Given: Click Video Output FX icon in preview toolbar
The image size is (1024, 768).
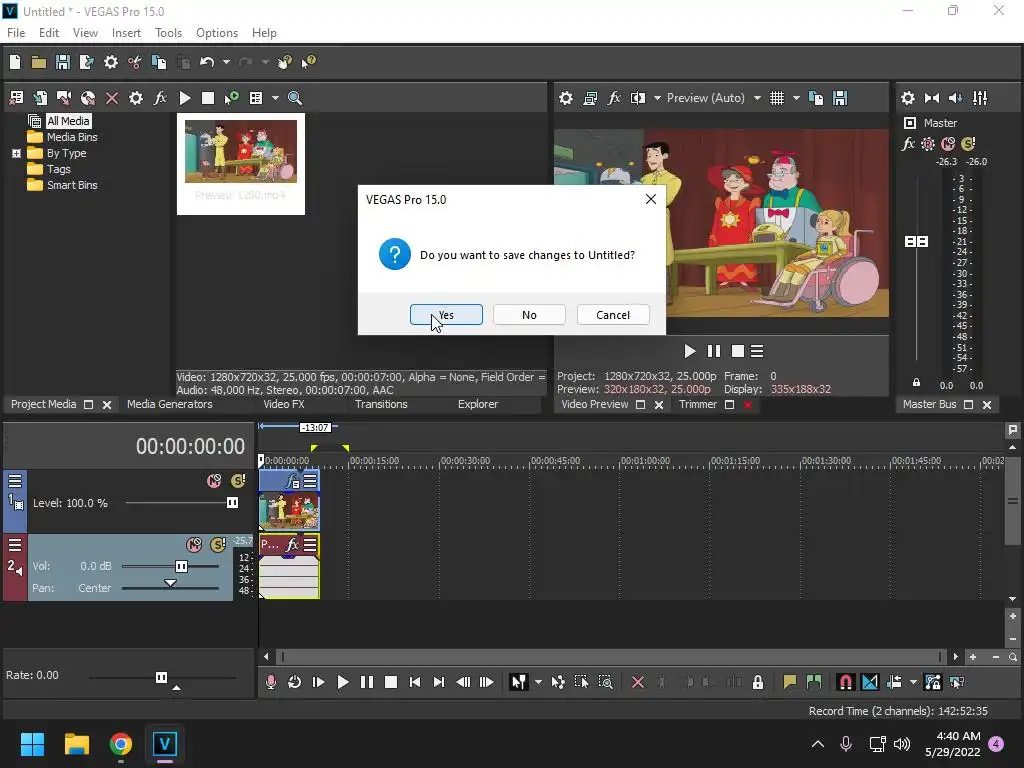Looking at the screenshot, I should [614, 98].
